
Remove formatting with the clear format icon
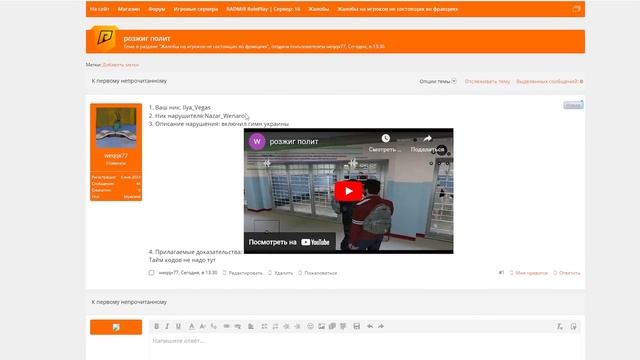[x=560, y=326]
